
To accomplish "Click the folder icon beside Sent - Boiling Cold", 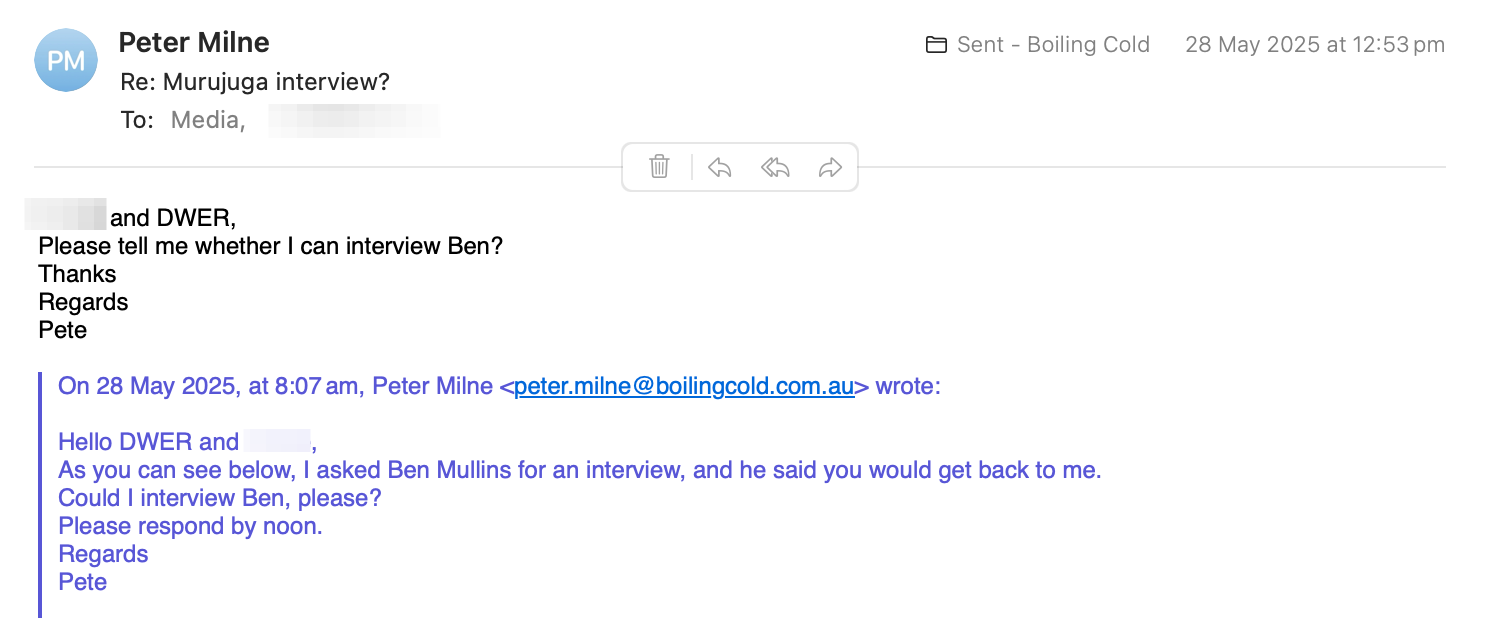I will click(936, 45).
